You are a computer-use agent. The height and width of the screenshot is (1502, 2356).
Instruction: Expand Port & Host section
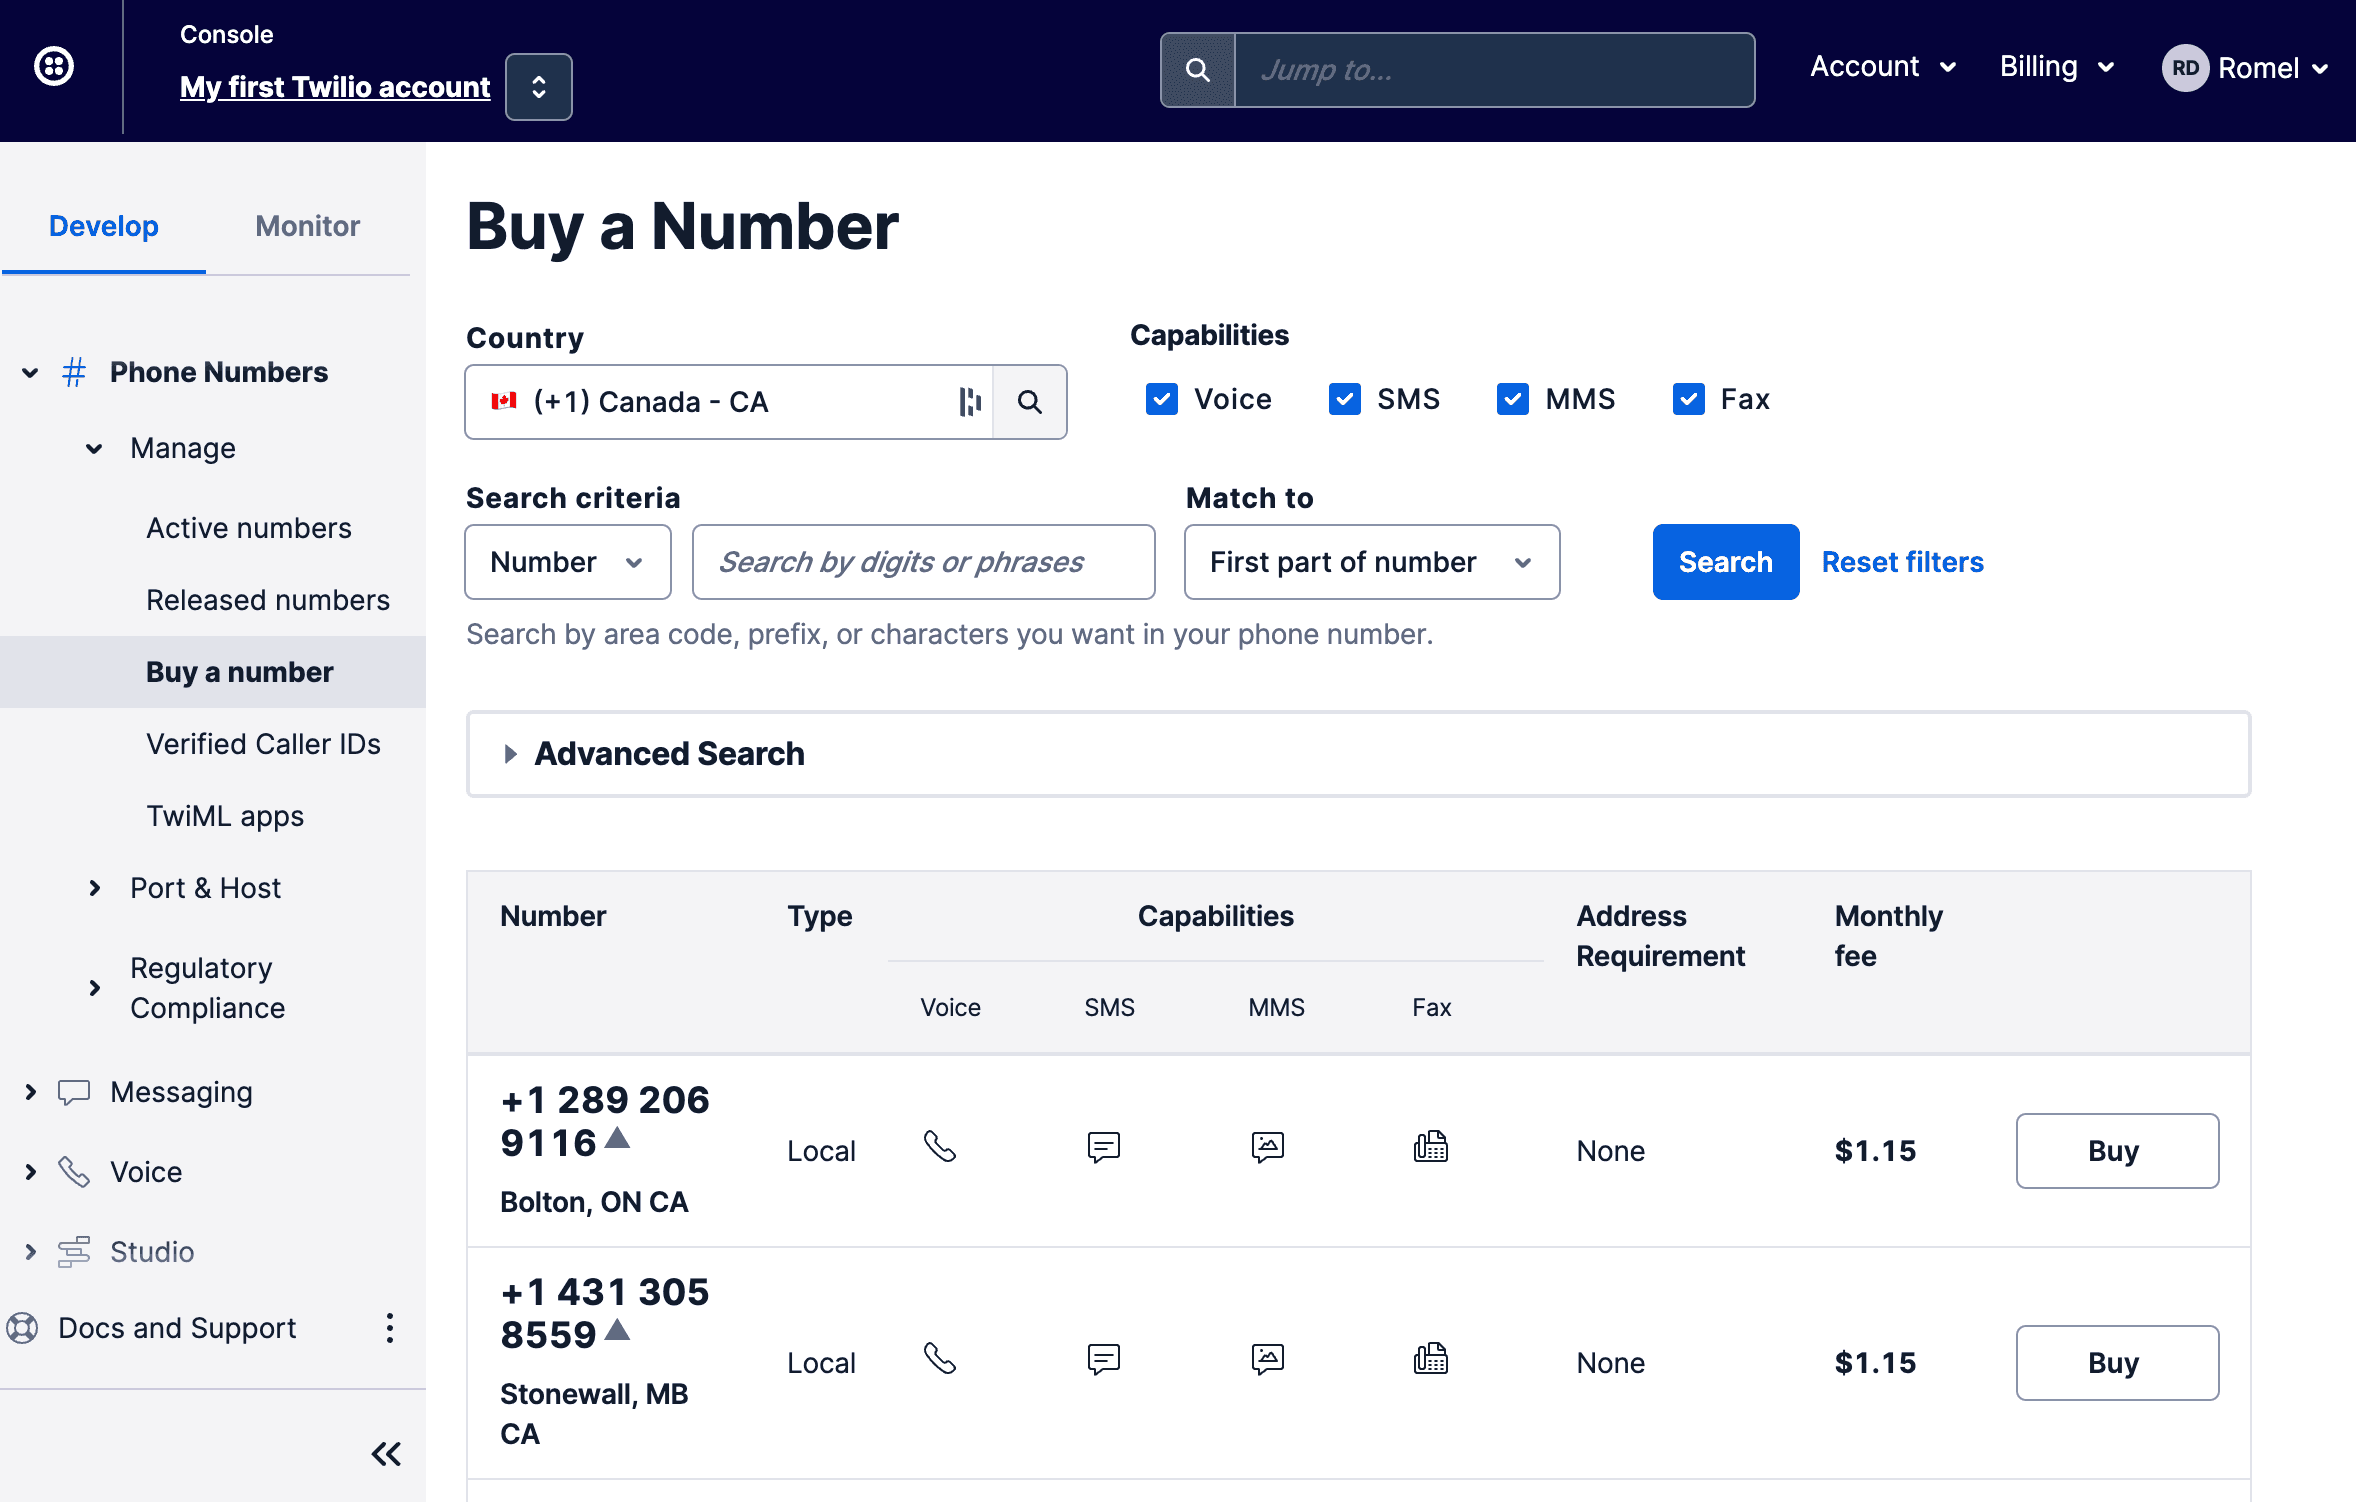coord(95,888)
